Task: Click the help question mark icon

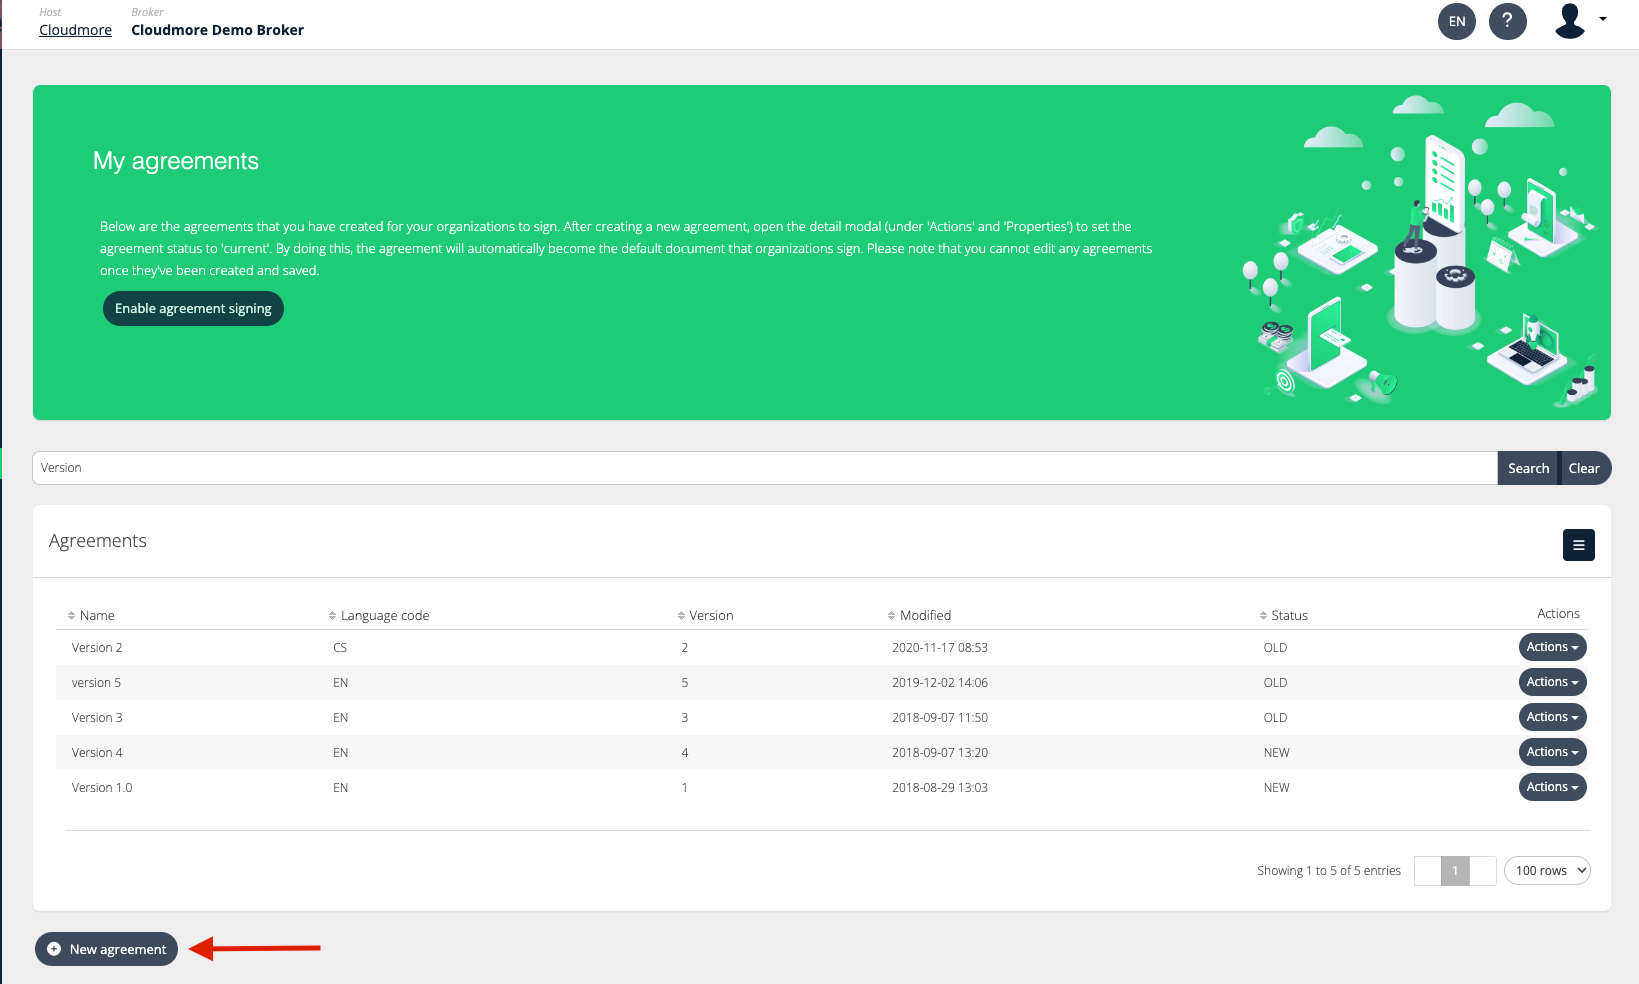Action: (1508, 21)
